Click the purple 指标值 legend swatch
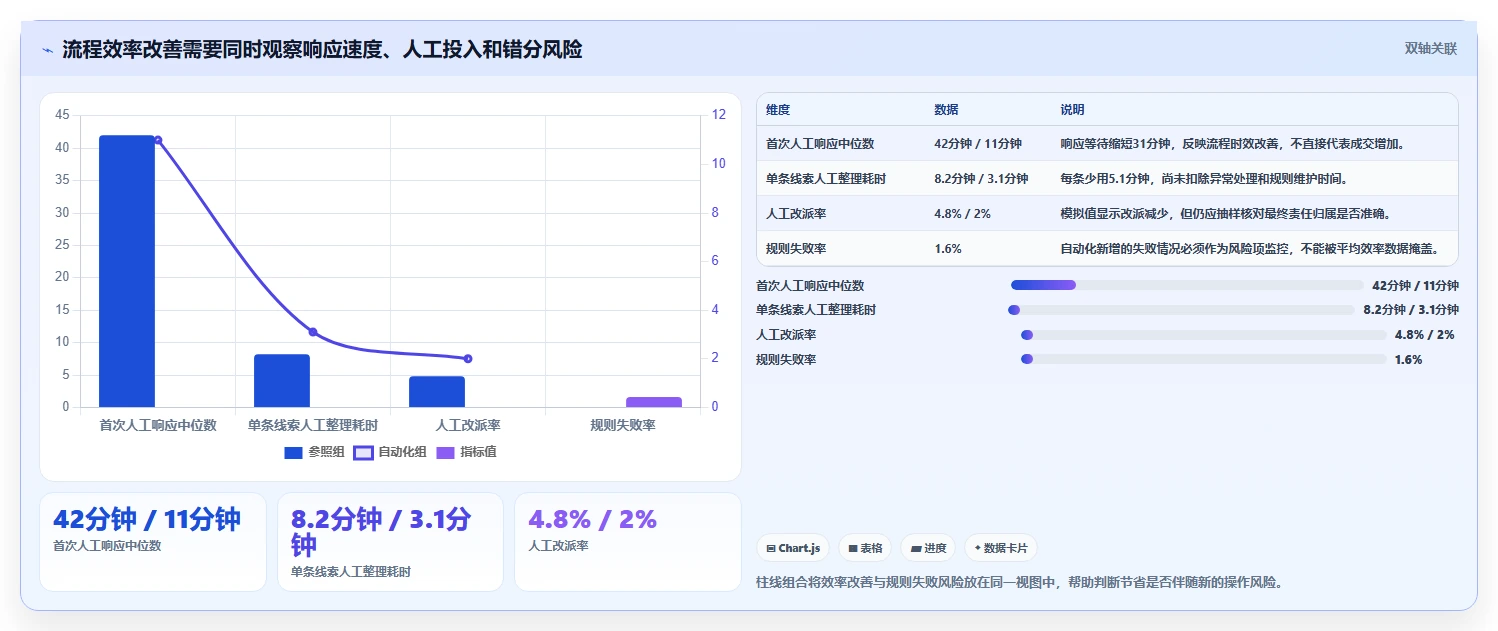The height and width of the screenshot is (631, 1498). click(x=445, y=452)
